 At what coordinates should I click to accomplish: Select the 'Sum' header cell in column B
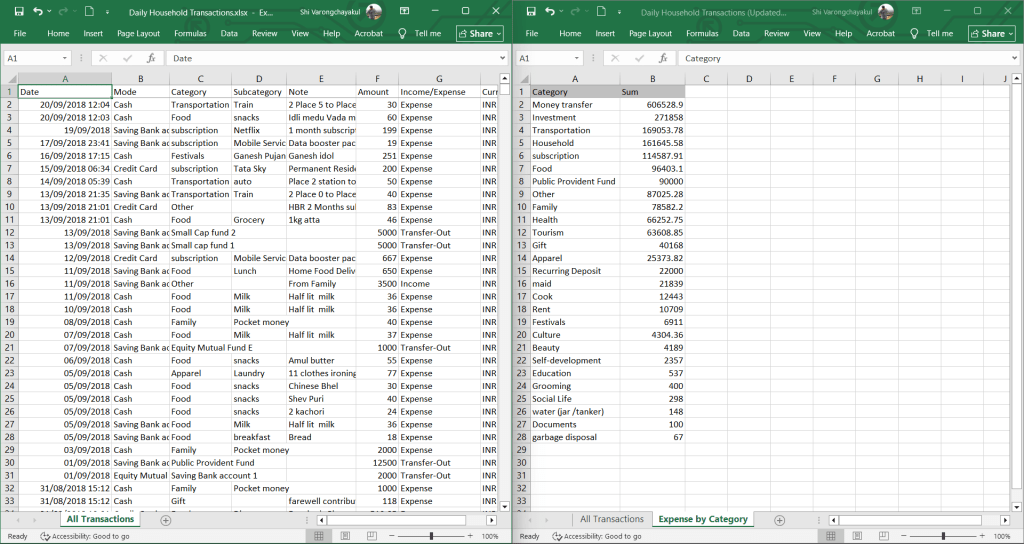(651, 92)
